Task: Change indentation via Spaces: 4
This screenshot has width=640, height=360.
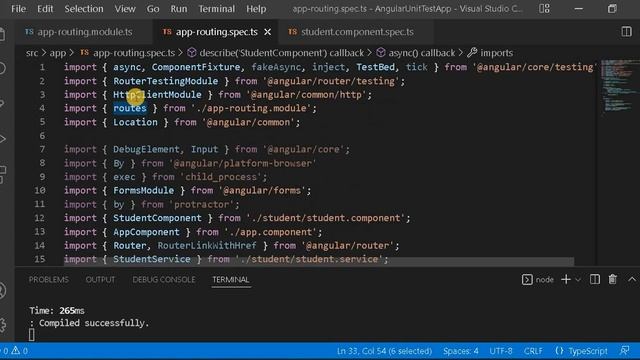Action: coord(461,351)
